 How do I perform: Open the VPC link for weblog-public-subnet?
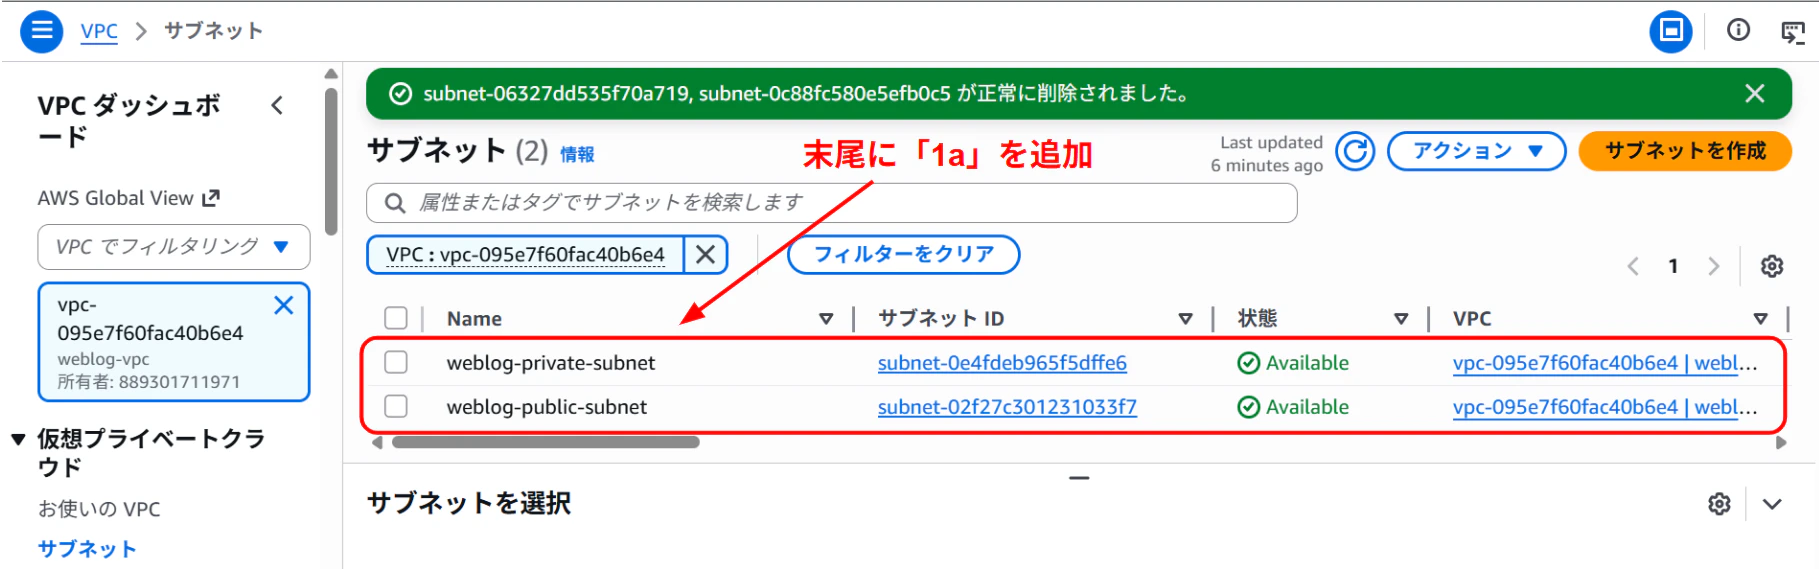[1605, 407]
